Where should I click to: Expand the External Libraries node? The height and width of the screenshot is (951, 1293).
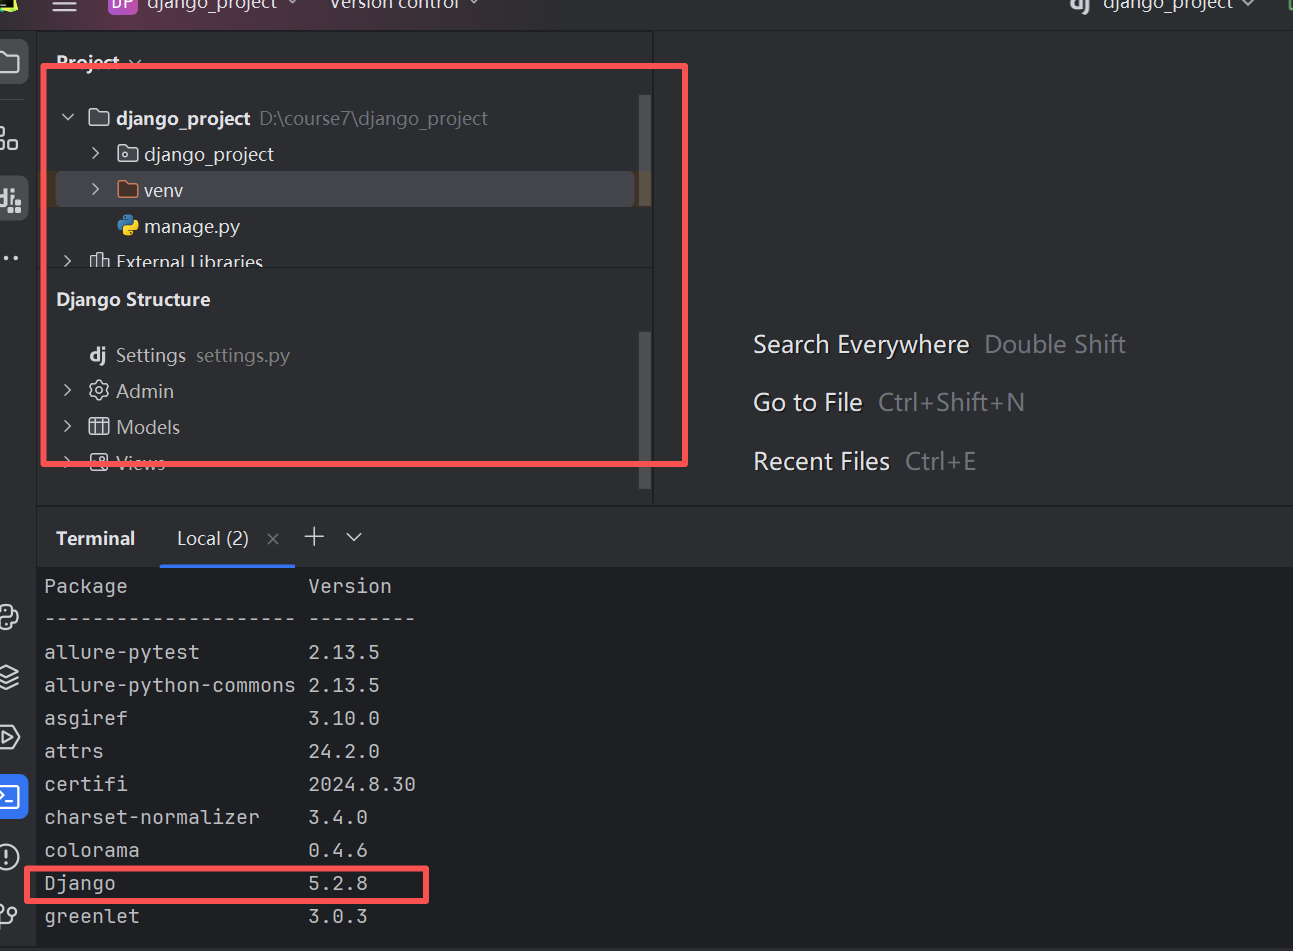tap(68, 262)
